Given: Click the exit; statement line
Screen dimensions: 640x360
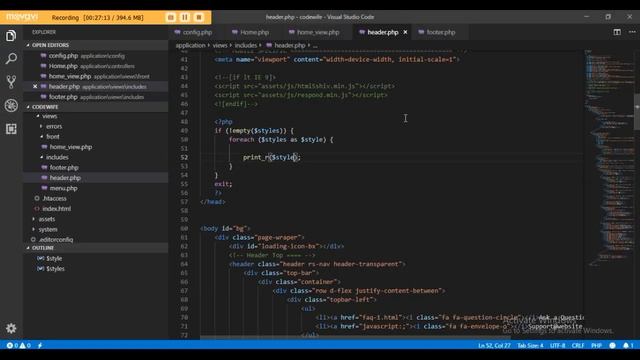Looking at the screenshot, I should click(x=223, y=184).
